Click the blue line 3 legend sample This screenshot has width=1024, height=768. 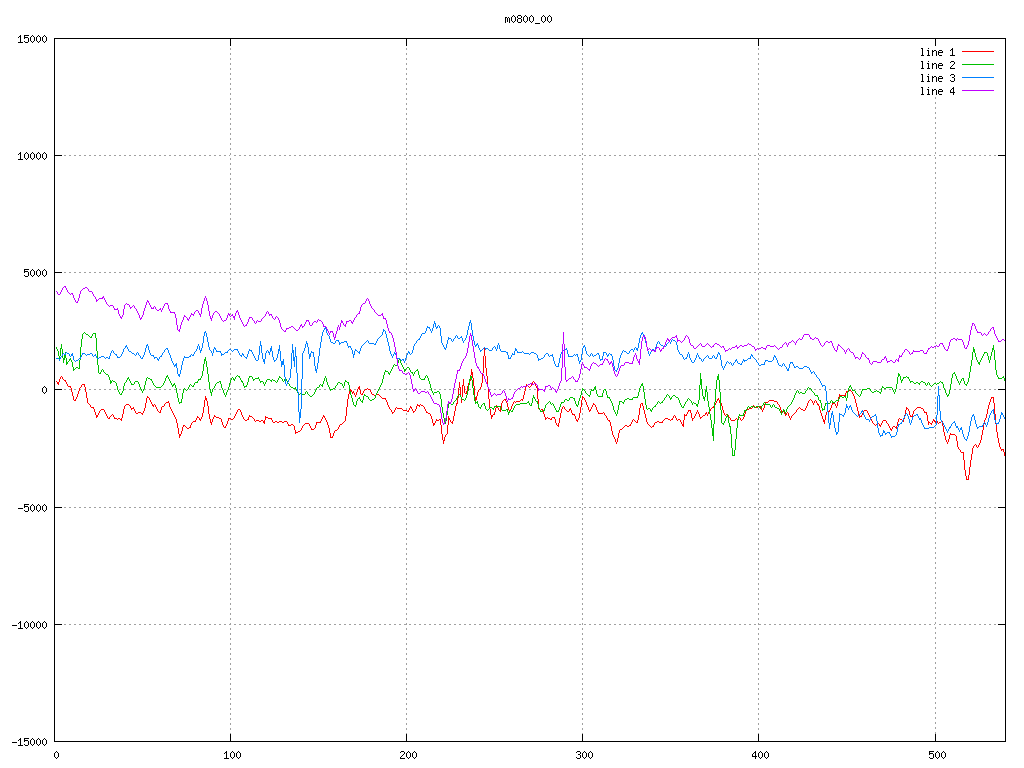(x=978, y=78)
